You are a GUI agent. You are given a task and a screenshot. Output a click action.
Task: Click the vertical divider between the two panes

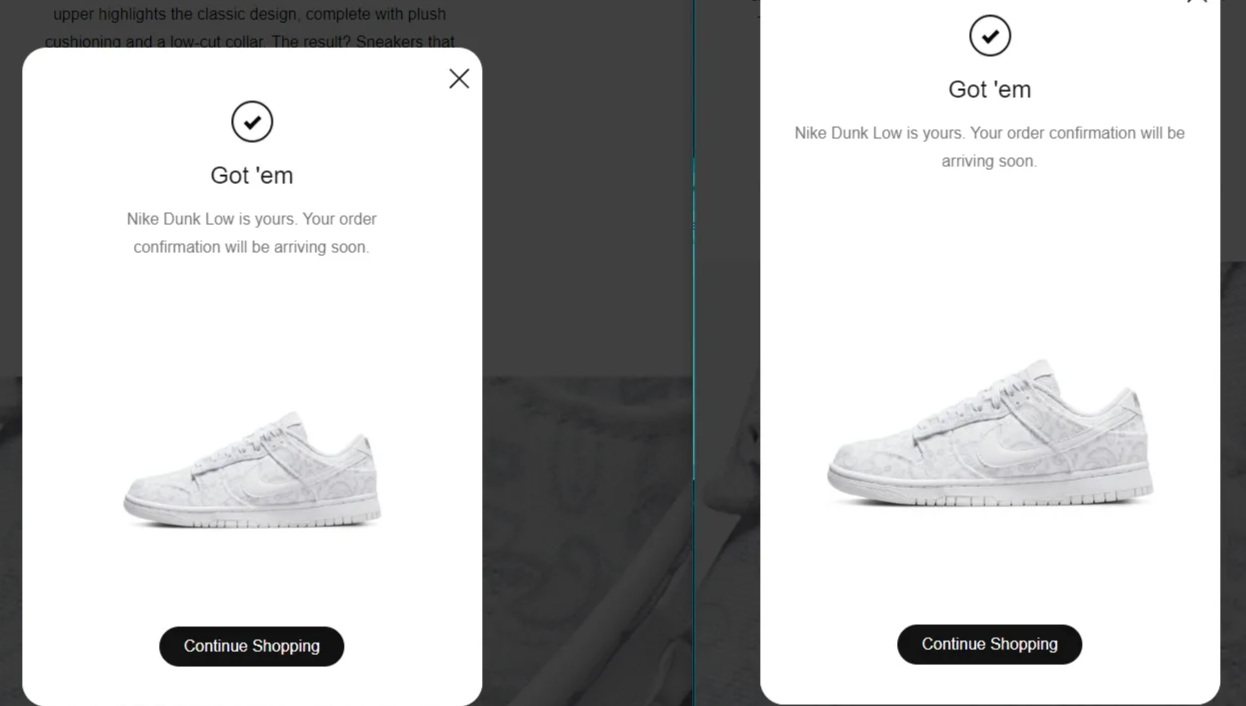click(694, 353)
